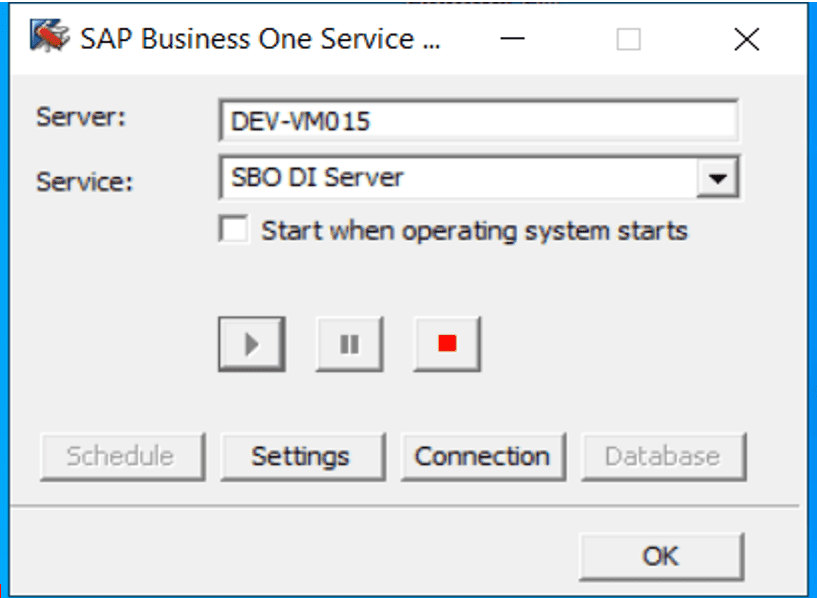Pause the service with the pause button
817x598 pixels.
[x=349, y=344]
